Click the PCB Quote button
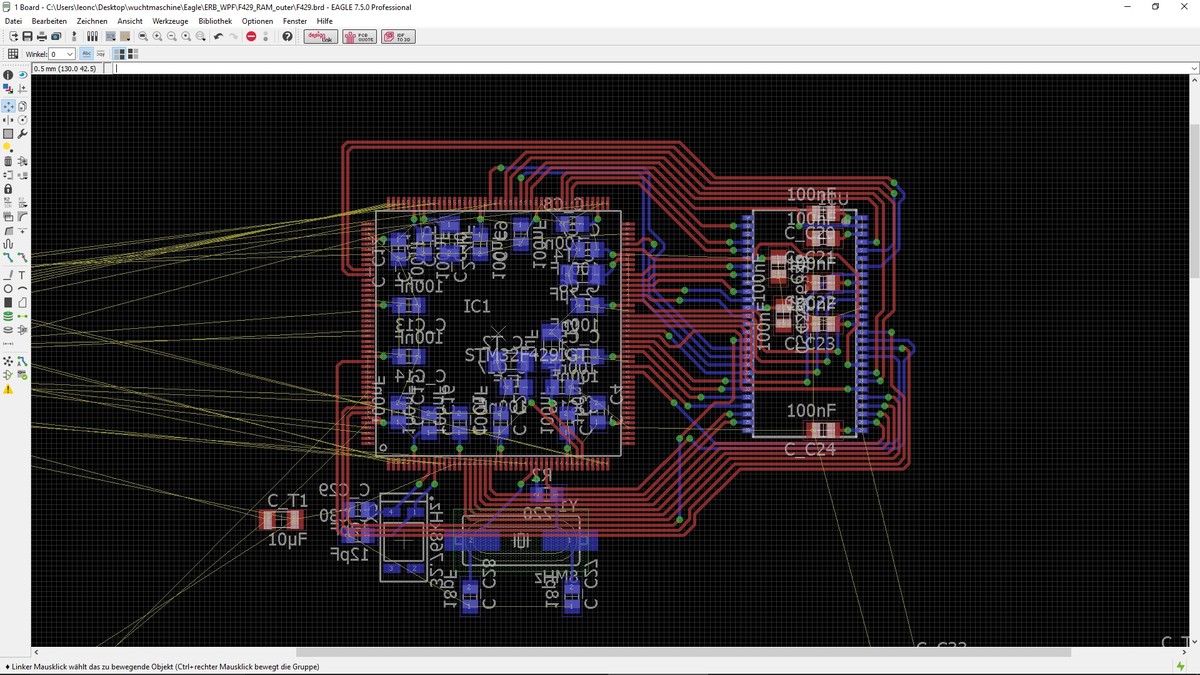 pos(359,37)
